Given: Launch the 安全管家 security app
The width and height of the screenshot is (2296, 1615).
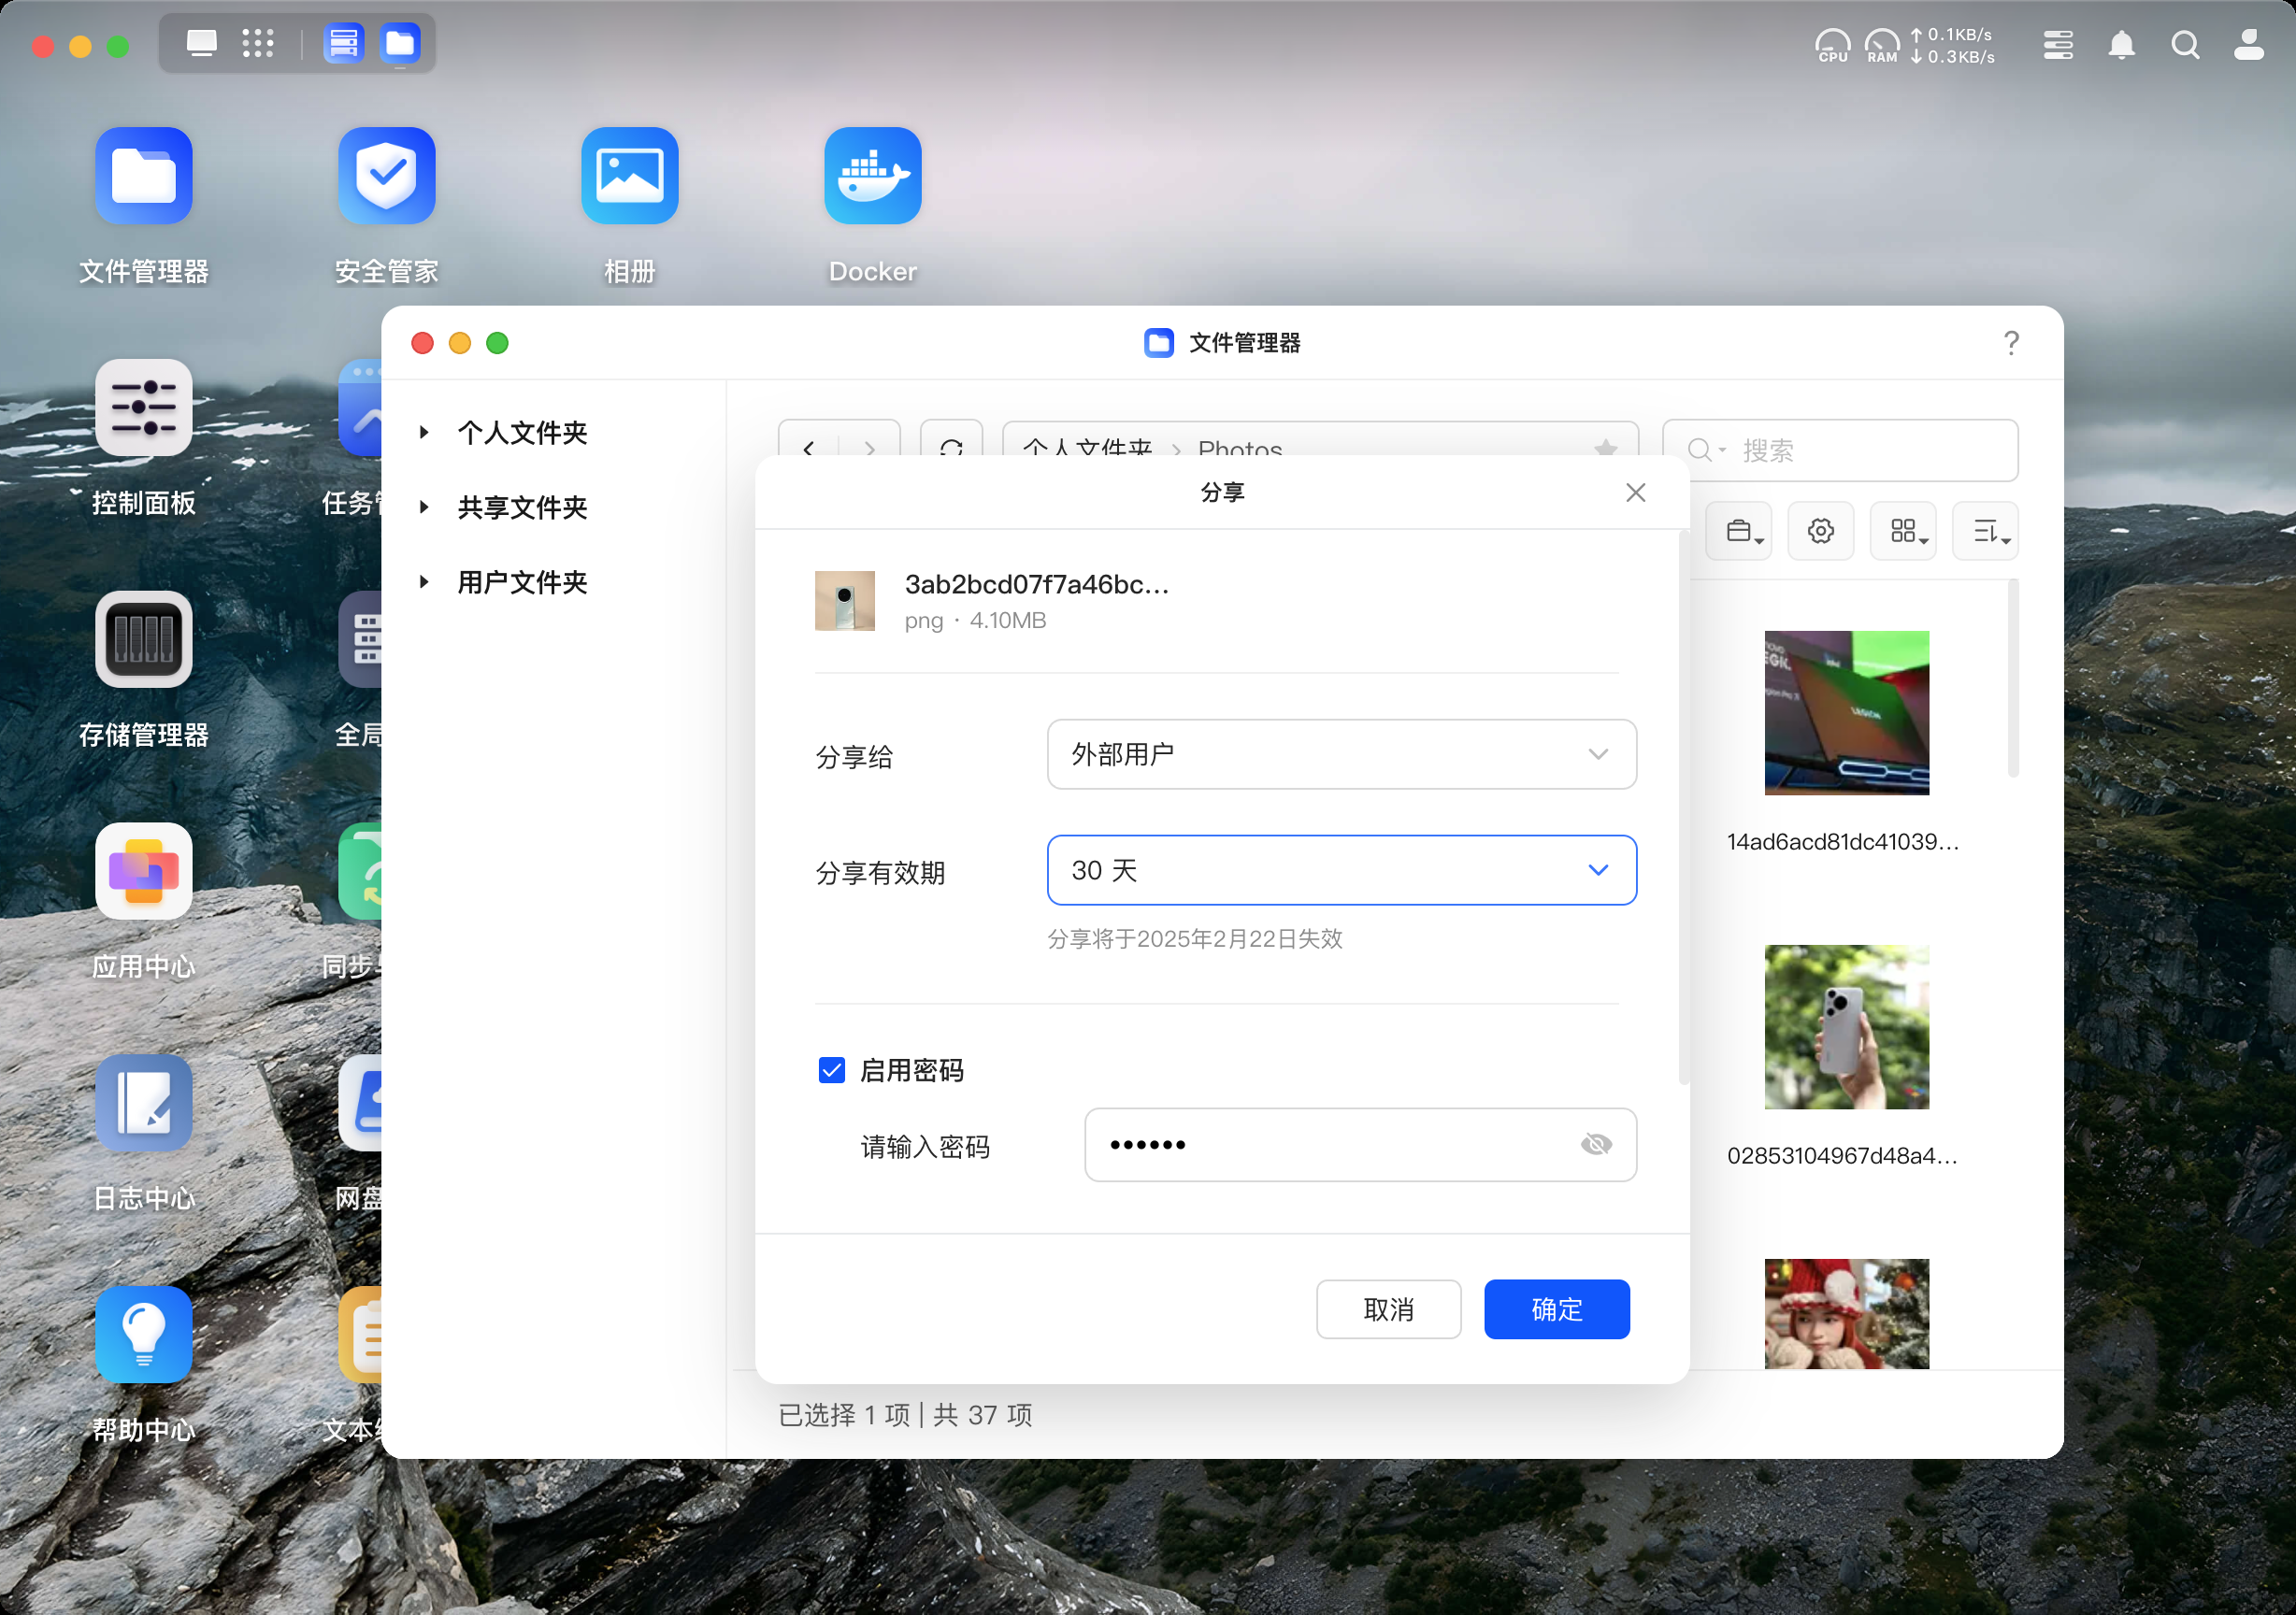Looking at the screenshot, I should pos(386,176).
